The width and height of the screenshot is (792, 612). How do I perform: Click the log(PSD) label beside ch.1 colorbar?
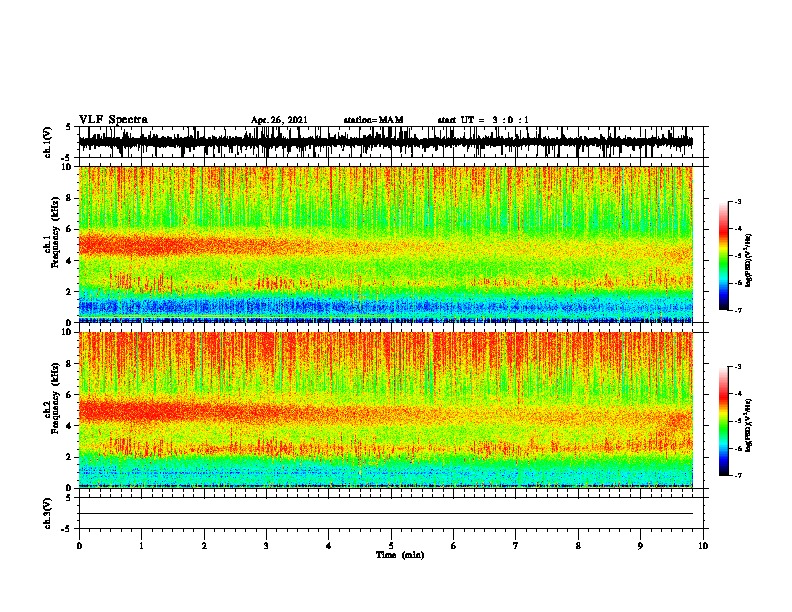(x=748, y=260)
